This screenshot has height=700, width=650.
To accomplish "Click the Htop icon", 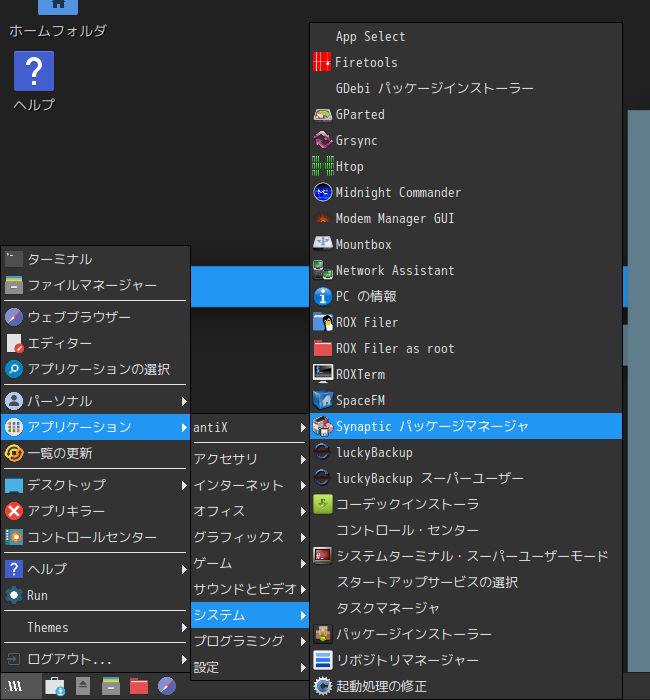I will point(322,166).
